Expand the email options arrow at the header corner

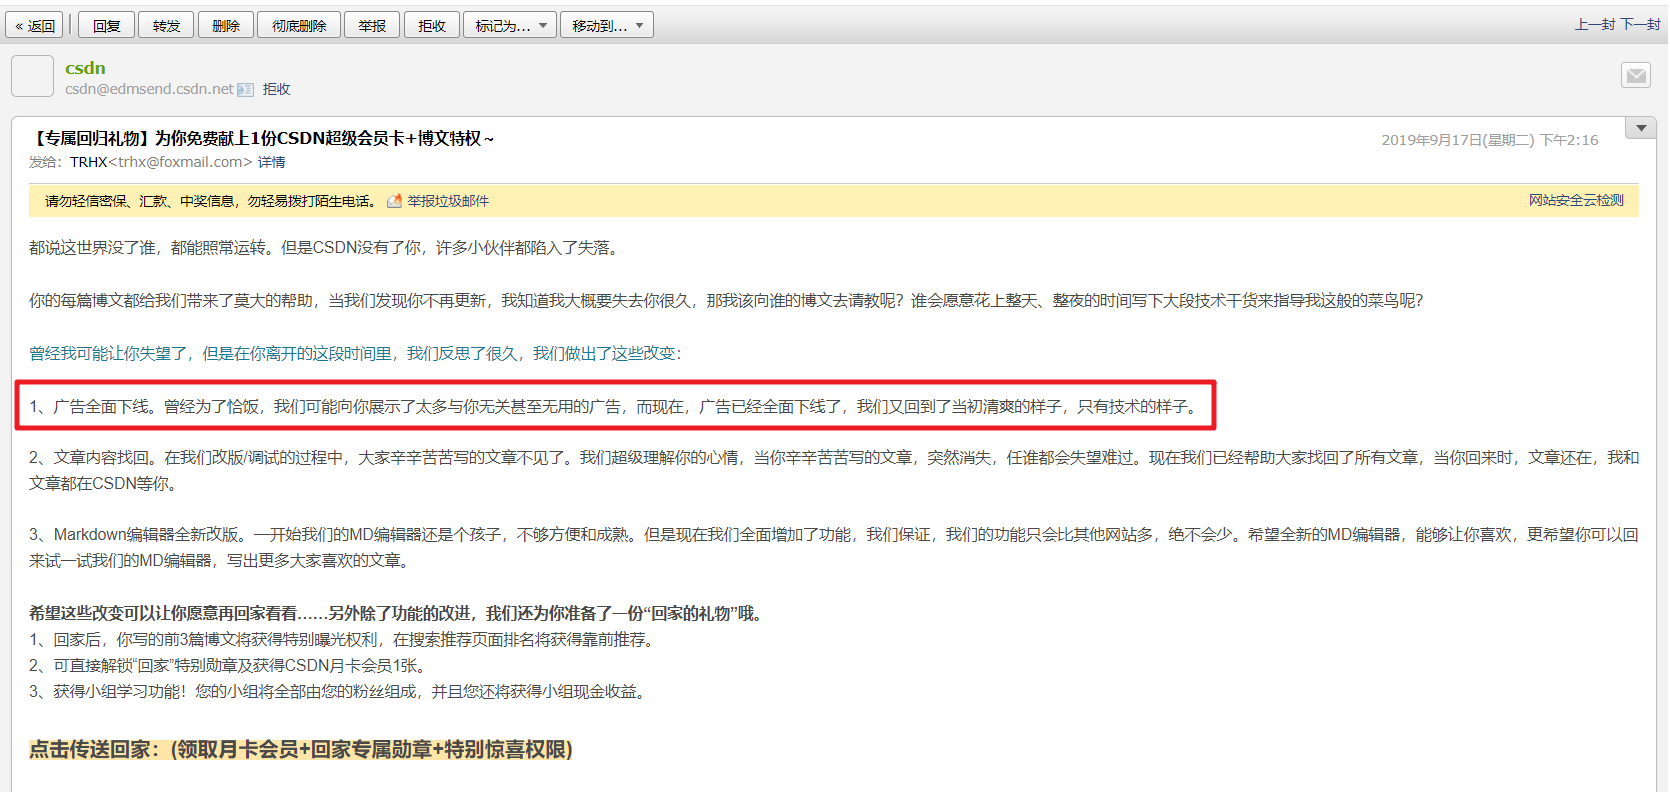(1641, 128)
